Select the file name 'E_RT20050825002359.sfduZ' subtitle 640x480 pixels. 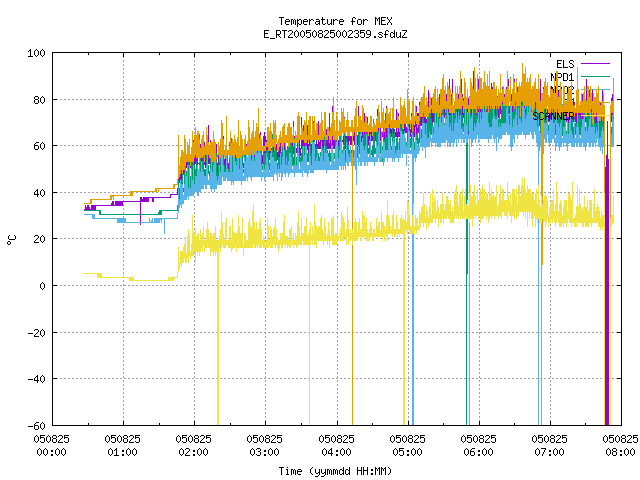335,34
